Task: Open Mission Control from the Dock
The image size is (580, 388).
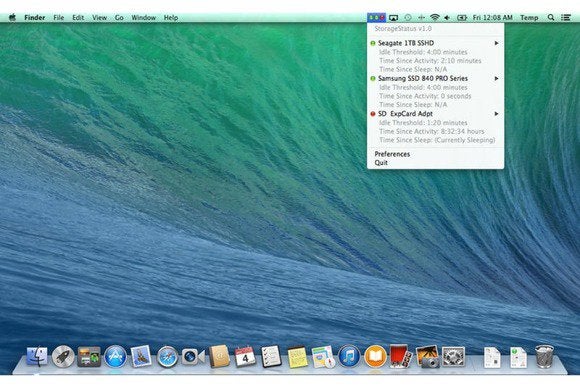Action: tap(89, 357)
